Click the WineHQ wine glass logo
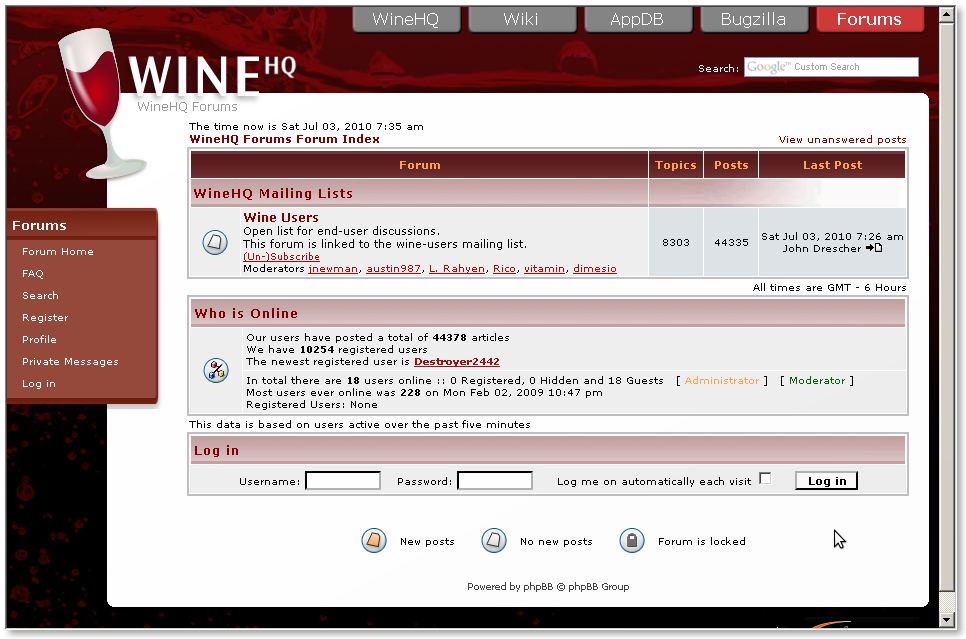 pos(102,104)
